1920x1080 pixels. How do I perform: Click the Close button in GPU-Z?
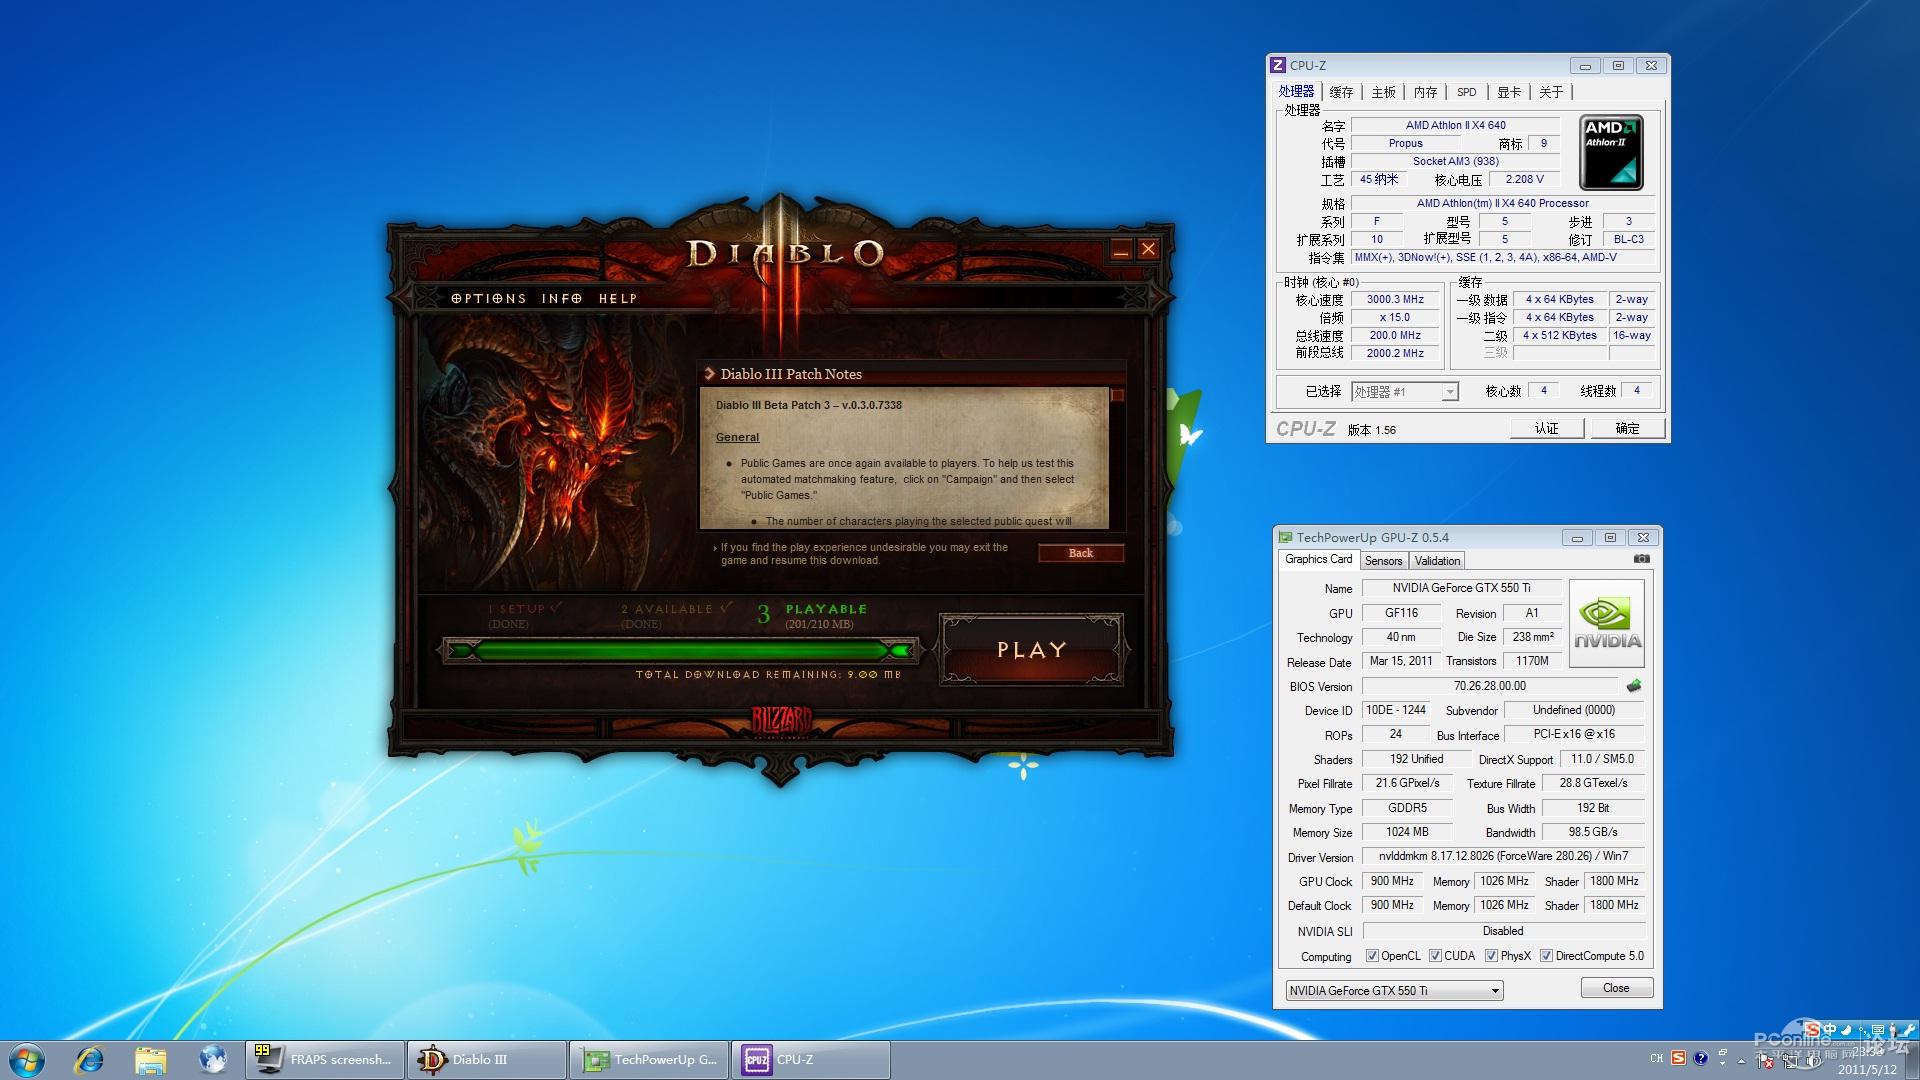coord(1616,988)
